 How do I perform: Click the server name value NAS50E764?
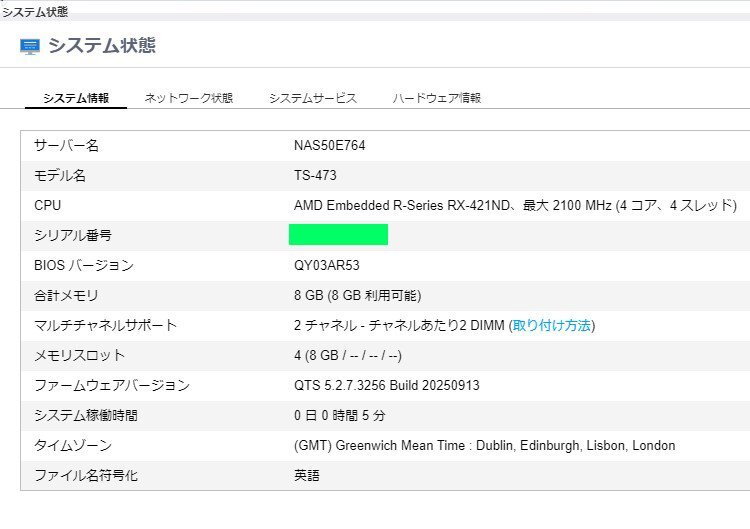(329, 145)
